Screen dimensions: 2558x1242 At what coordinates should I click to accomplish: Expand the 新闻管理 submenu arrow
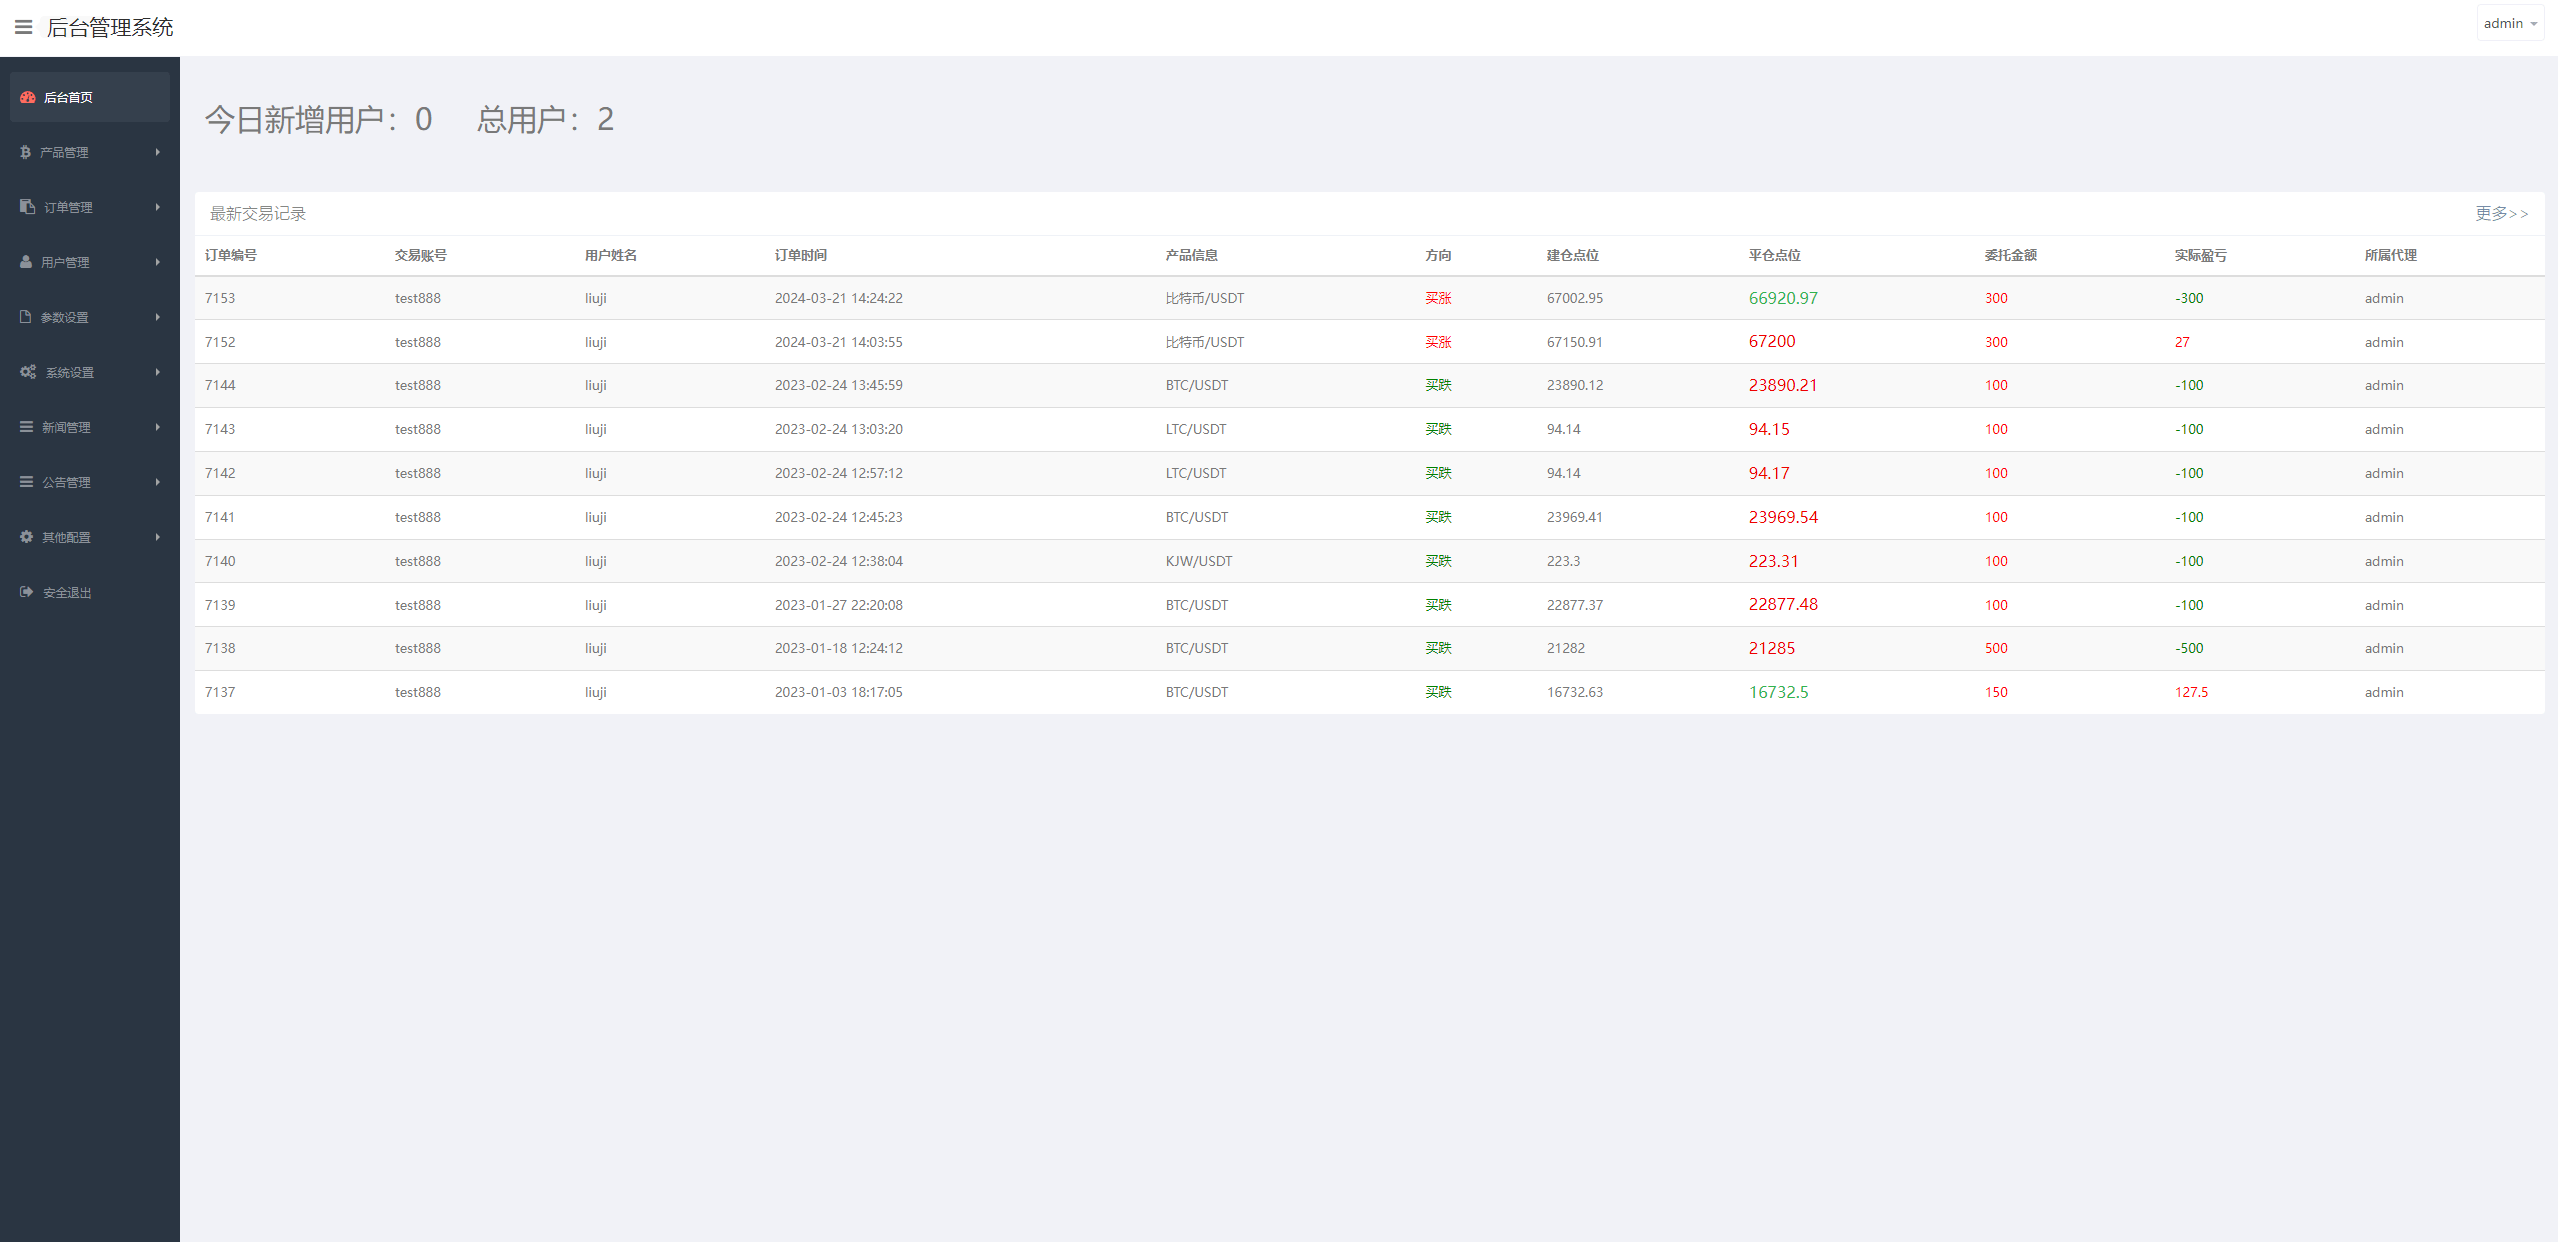158,427
